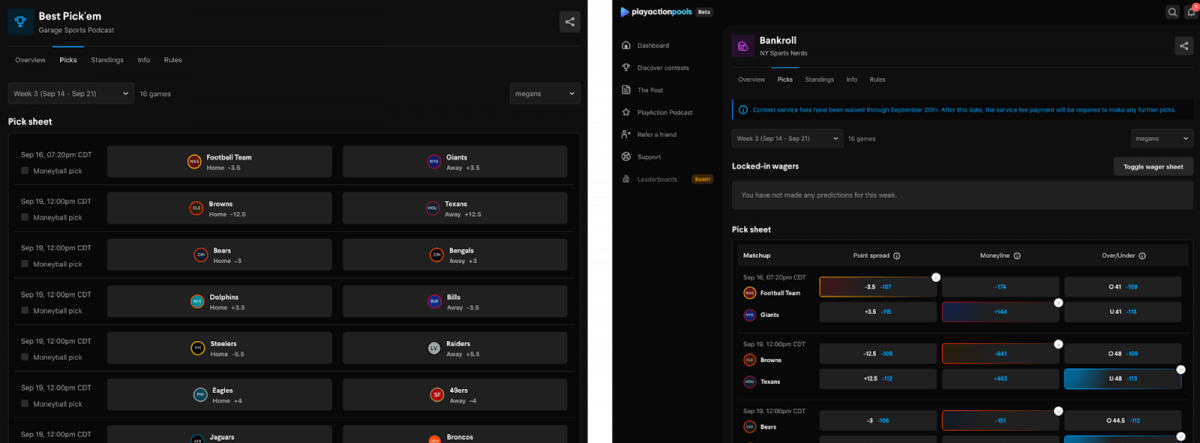
Task: Share the Bankroll contest
Action: coord(1182,46)
